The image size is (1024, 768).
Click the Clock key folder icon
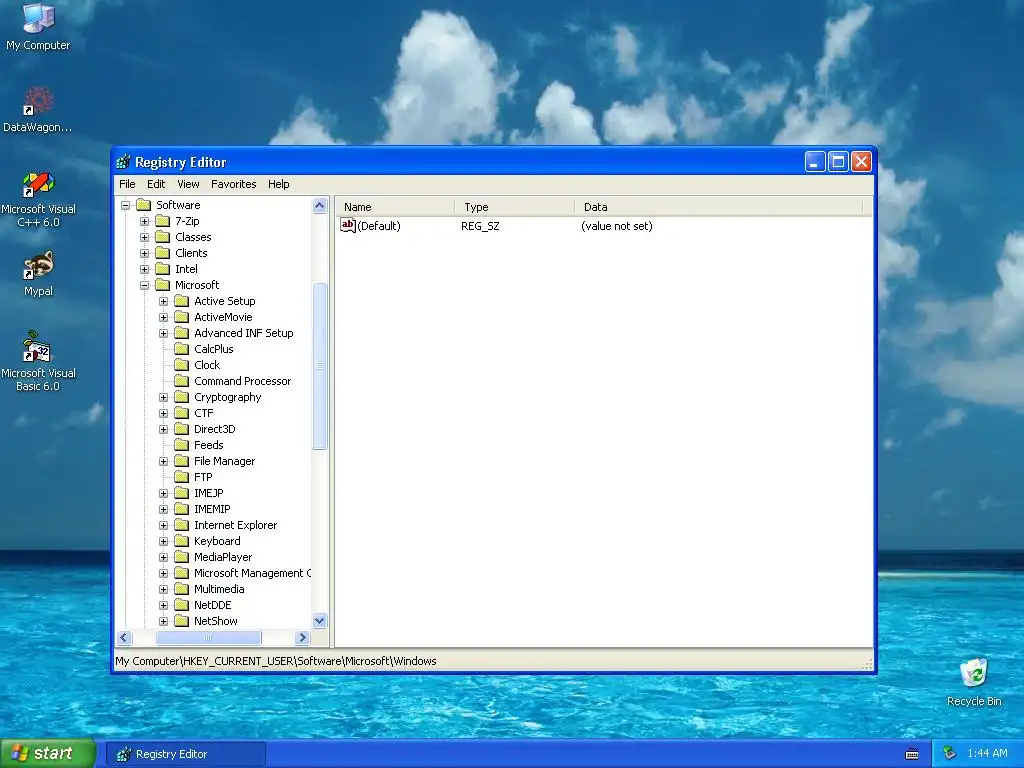click(182, 365)
